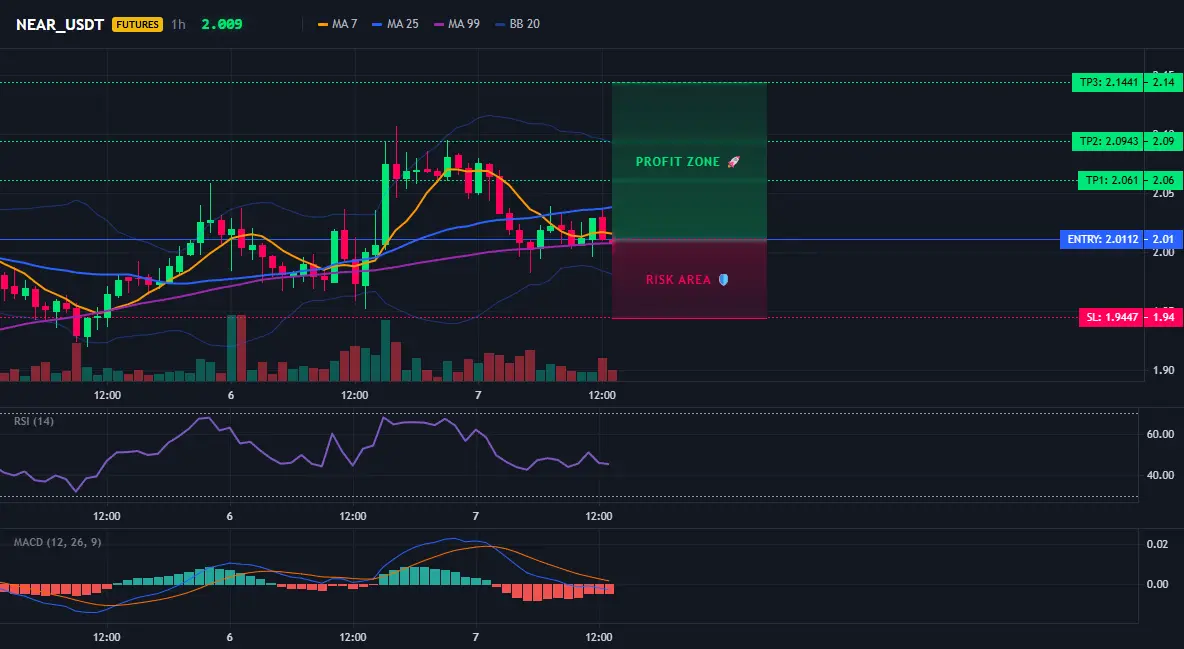Click the 60.00 RSI axis value

1161,434
